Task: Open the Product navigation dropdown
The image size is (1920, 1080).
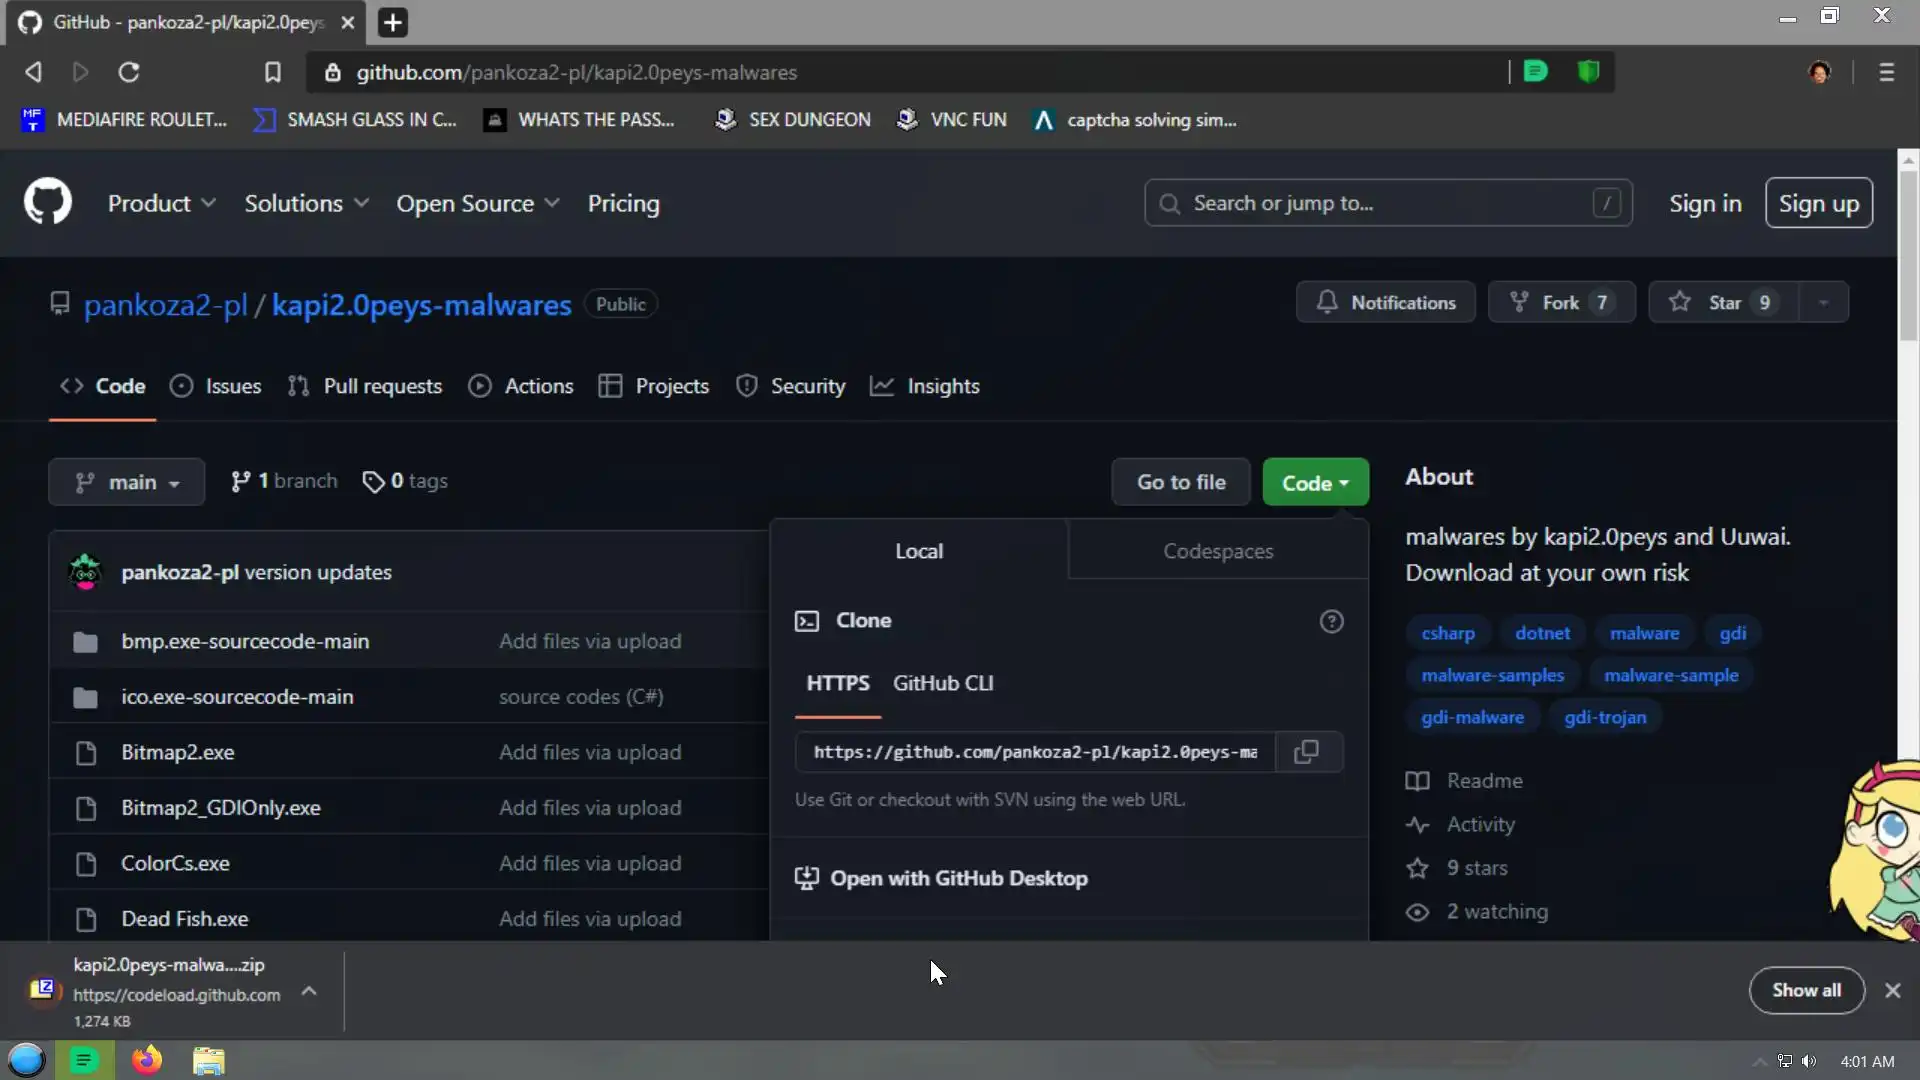Action: [161, 204]
